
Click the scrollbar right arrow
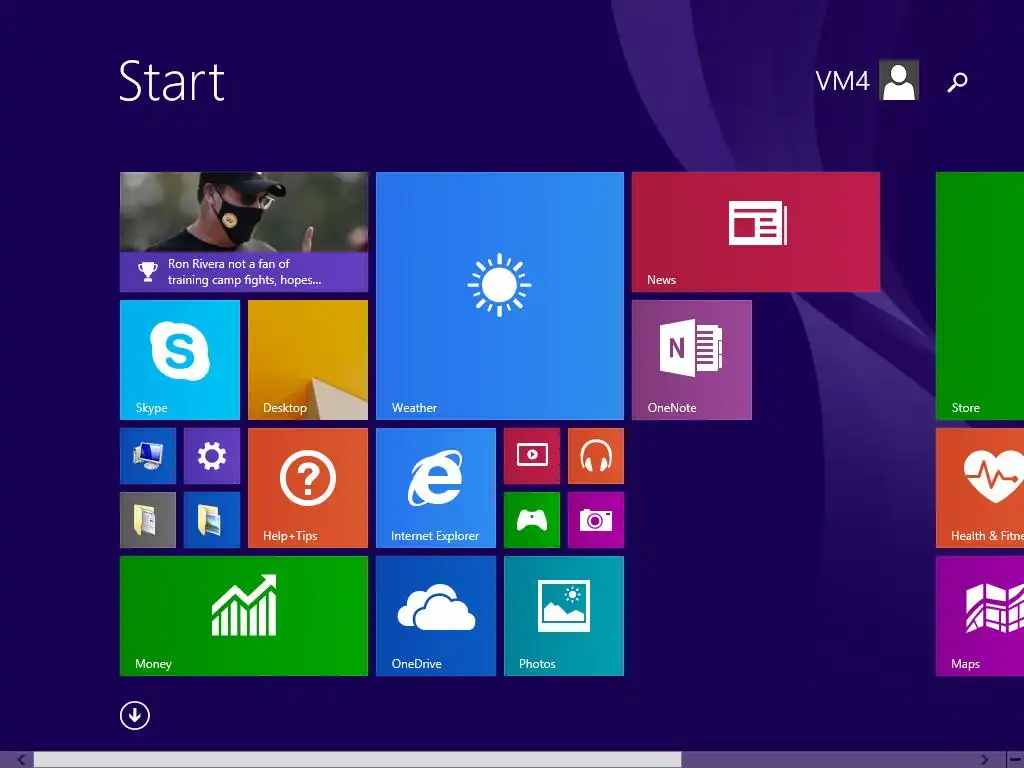click(x=984, y=760)
